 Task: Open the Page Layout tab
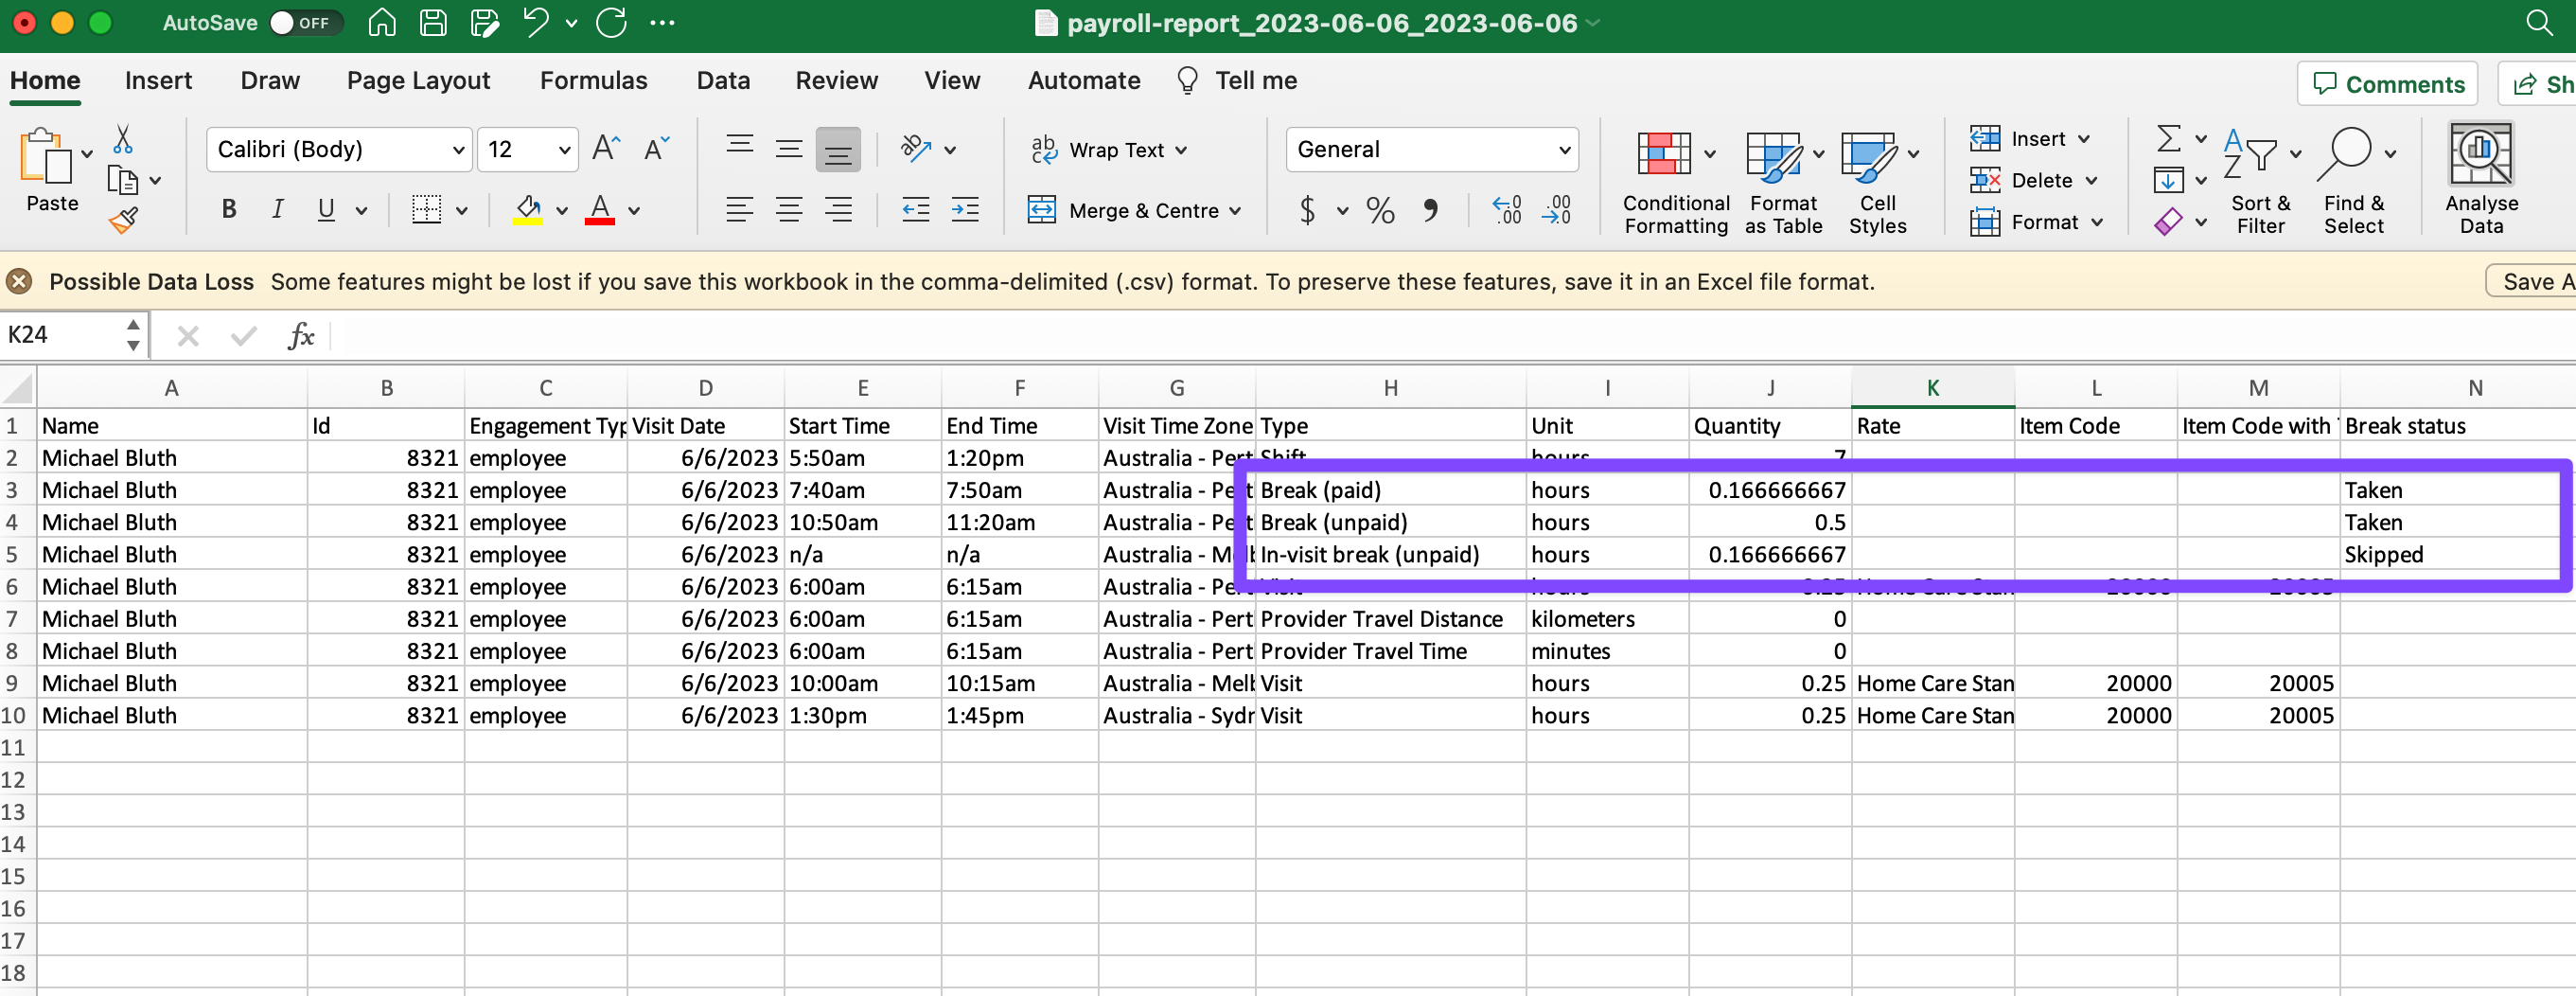click(418, 80)
